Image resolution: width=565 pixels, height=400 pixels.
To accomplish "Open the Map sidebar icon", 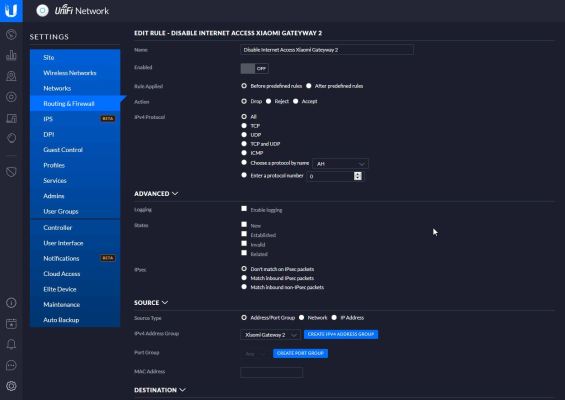I will [11, 76].
